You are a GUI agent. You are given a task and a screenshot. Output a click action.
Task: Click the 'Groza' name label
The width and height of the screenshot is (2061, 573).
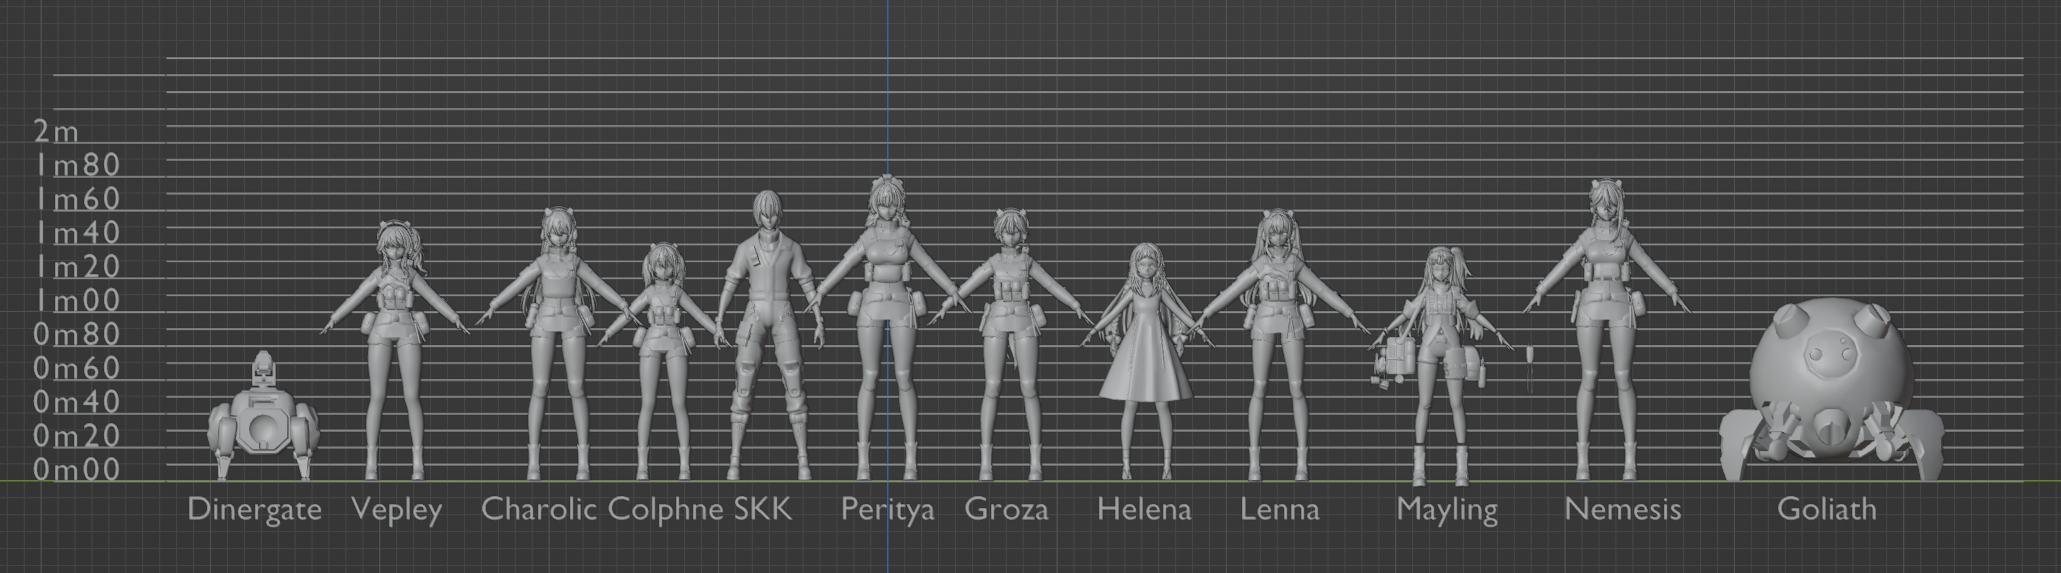1007,510
